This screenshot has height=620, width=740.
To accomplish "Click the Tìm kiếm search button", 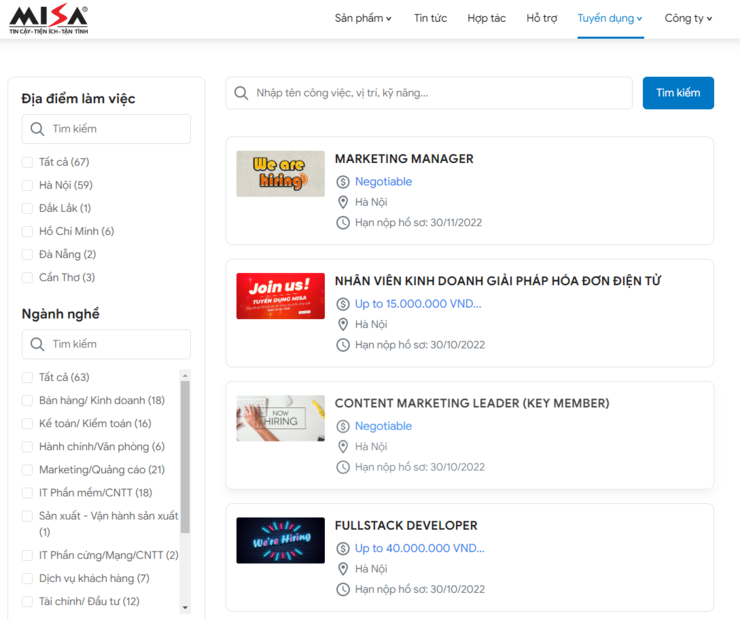I will tap(678, 93).
